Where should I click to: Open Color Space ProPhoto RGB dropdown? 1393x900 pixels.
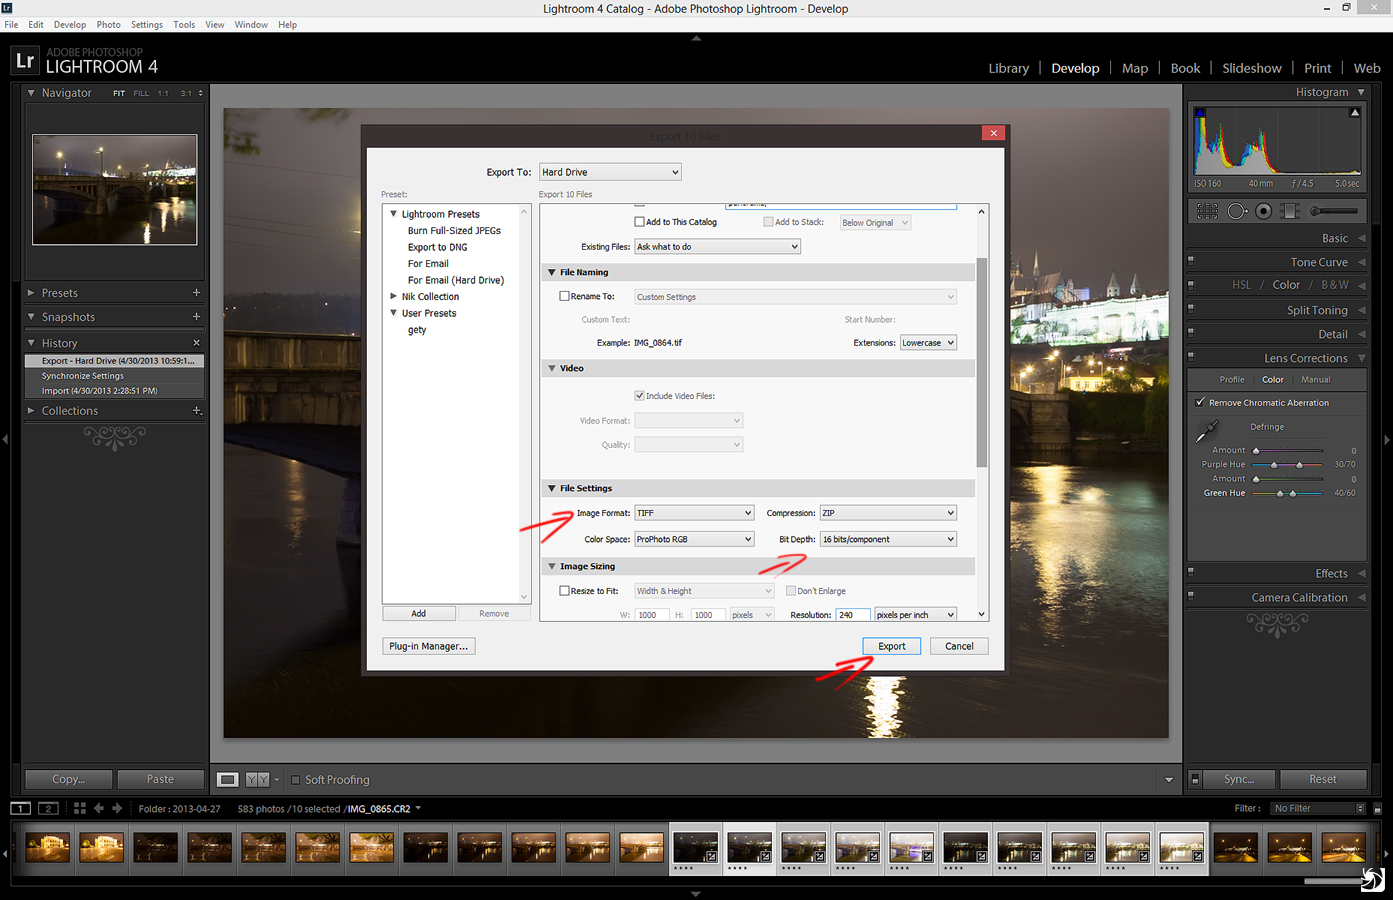coord(694,539)
